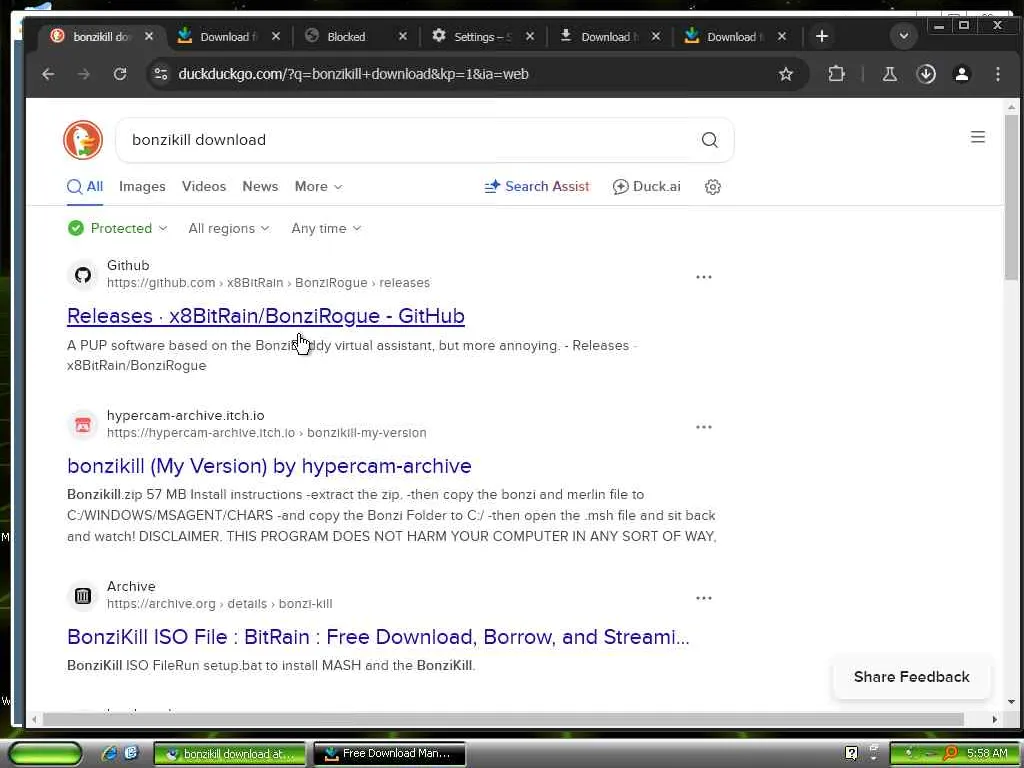The image size is (1024, 768).
Task: Click the vertical scrollbar thumb
Action: click(x=1012, y=196)
